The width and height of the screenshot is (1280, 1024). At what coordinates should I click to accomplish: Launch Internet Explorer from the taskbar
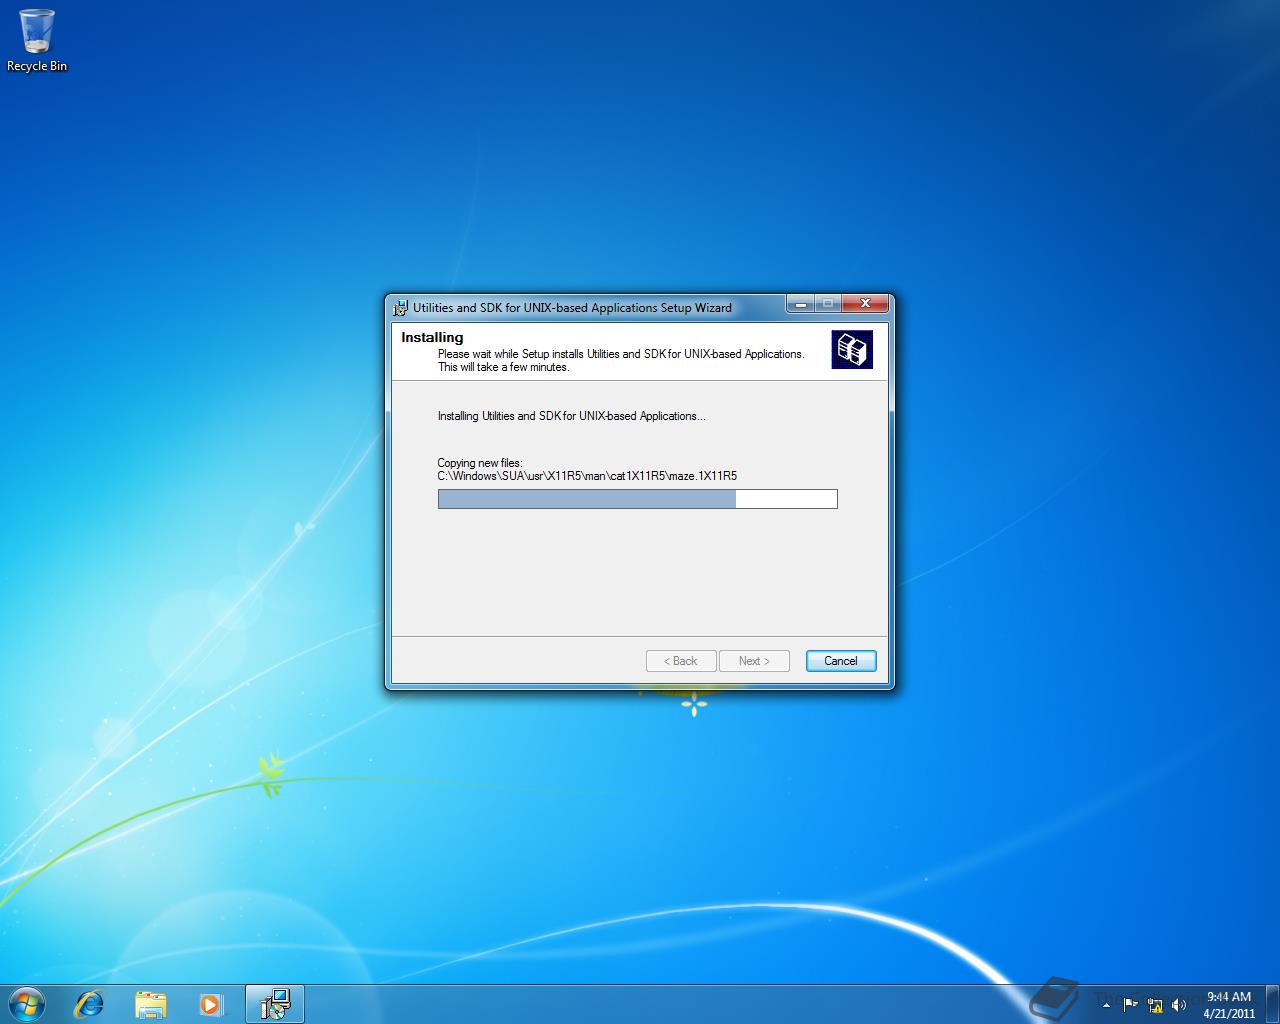[90, 1004]
